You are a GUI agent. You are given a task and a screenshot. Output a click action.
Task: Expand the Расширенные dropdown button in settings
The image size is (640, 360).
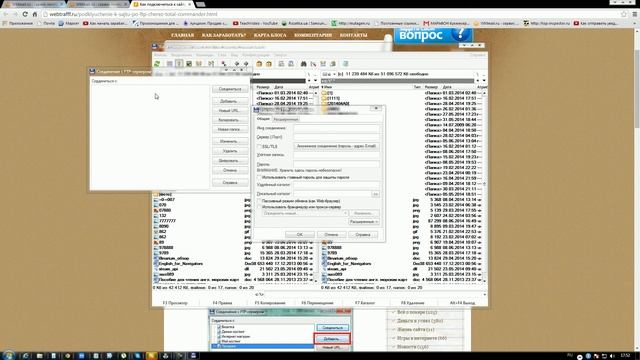point(364,222)
